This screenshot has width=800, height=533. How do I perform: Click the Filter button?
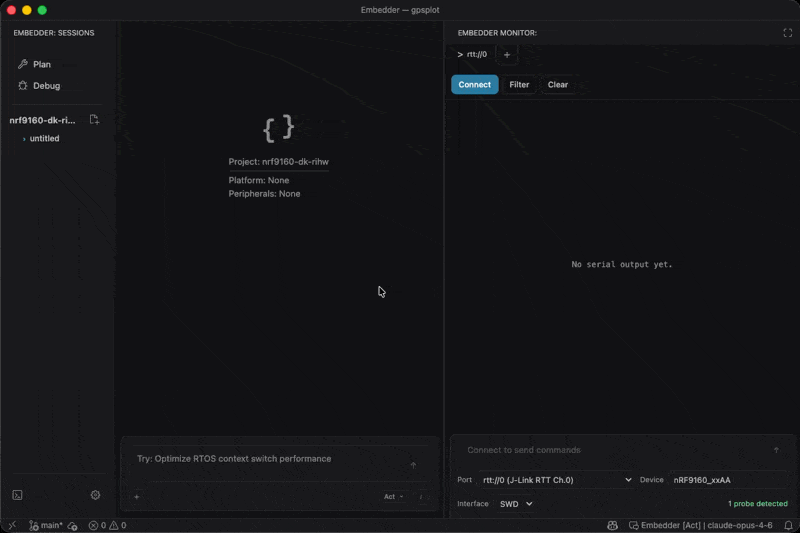(x=519, y=85)
